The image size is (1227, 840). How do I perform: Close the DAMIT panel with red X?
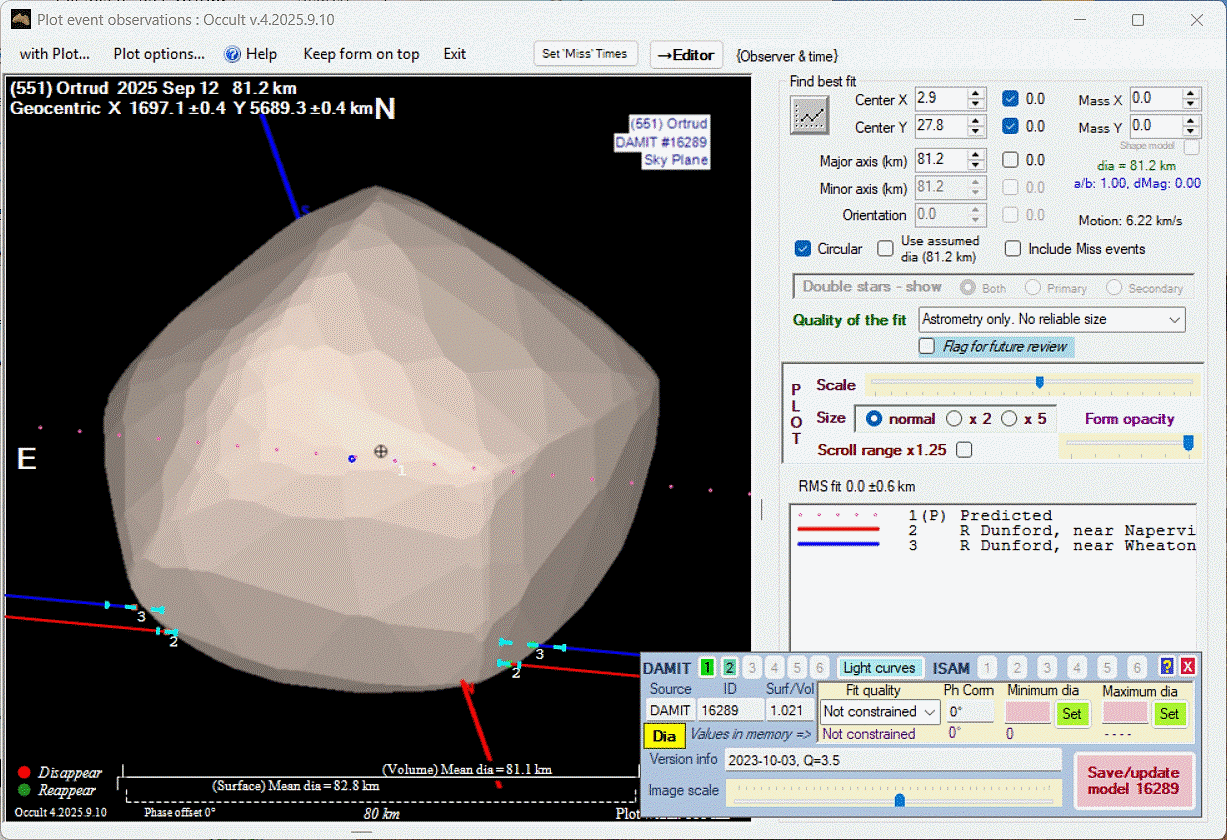[x=1187, y=667]
